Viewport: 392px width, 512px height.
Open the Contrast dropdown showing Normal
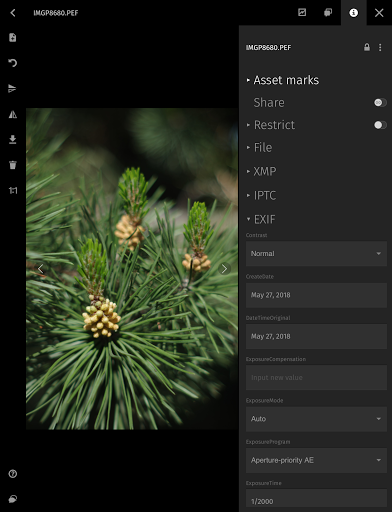pos(316,254)
